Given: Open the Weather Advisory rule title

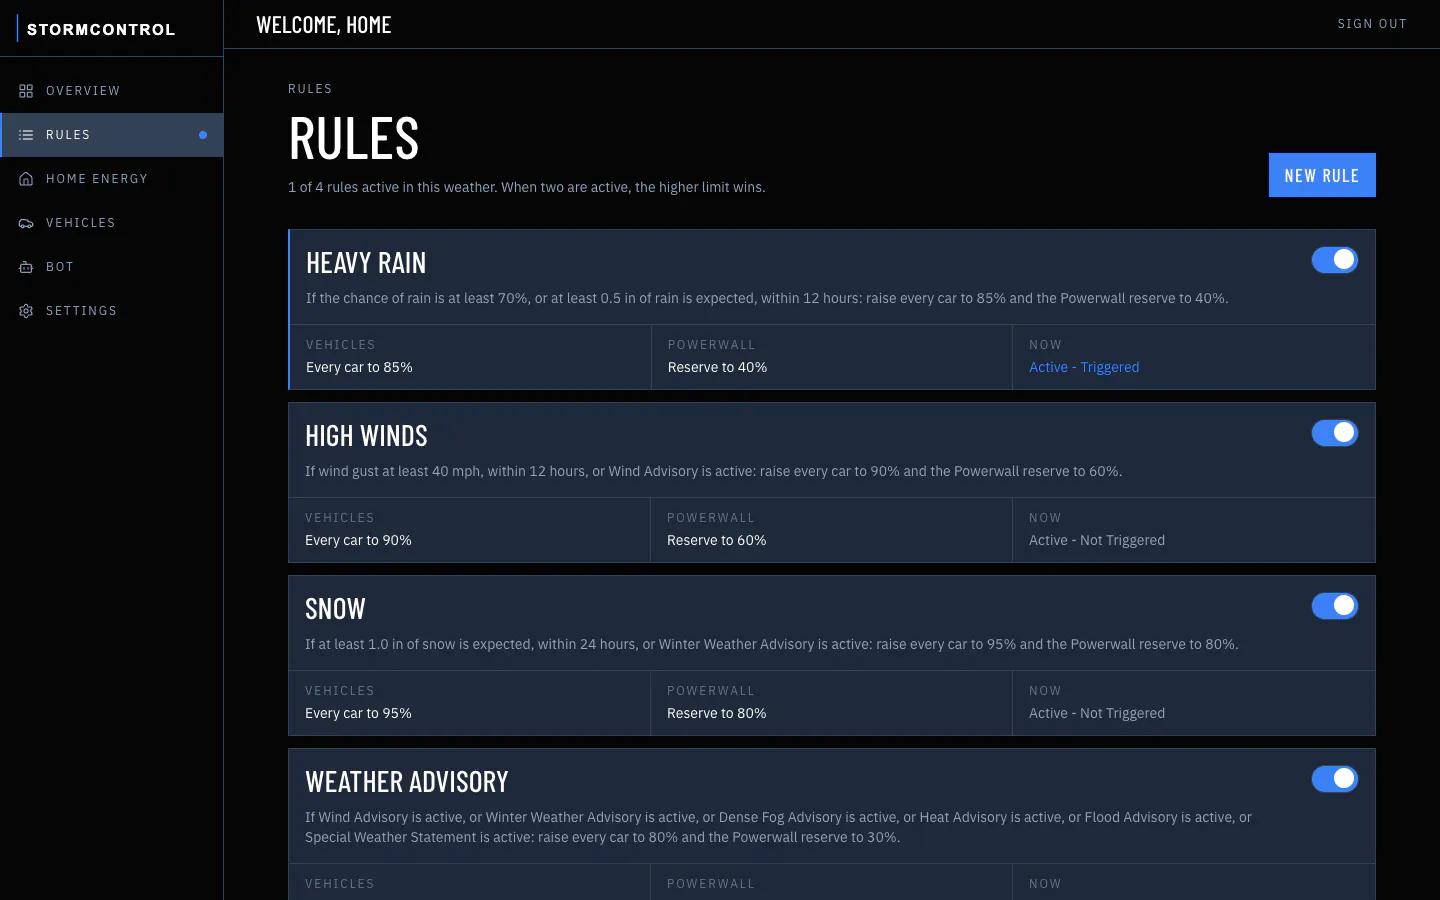Looking at the screenshot, I should pos(407,782).
